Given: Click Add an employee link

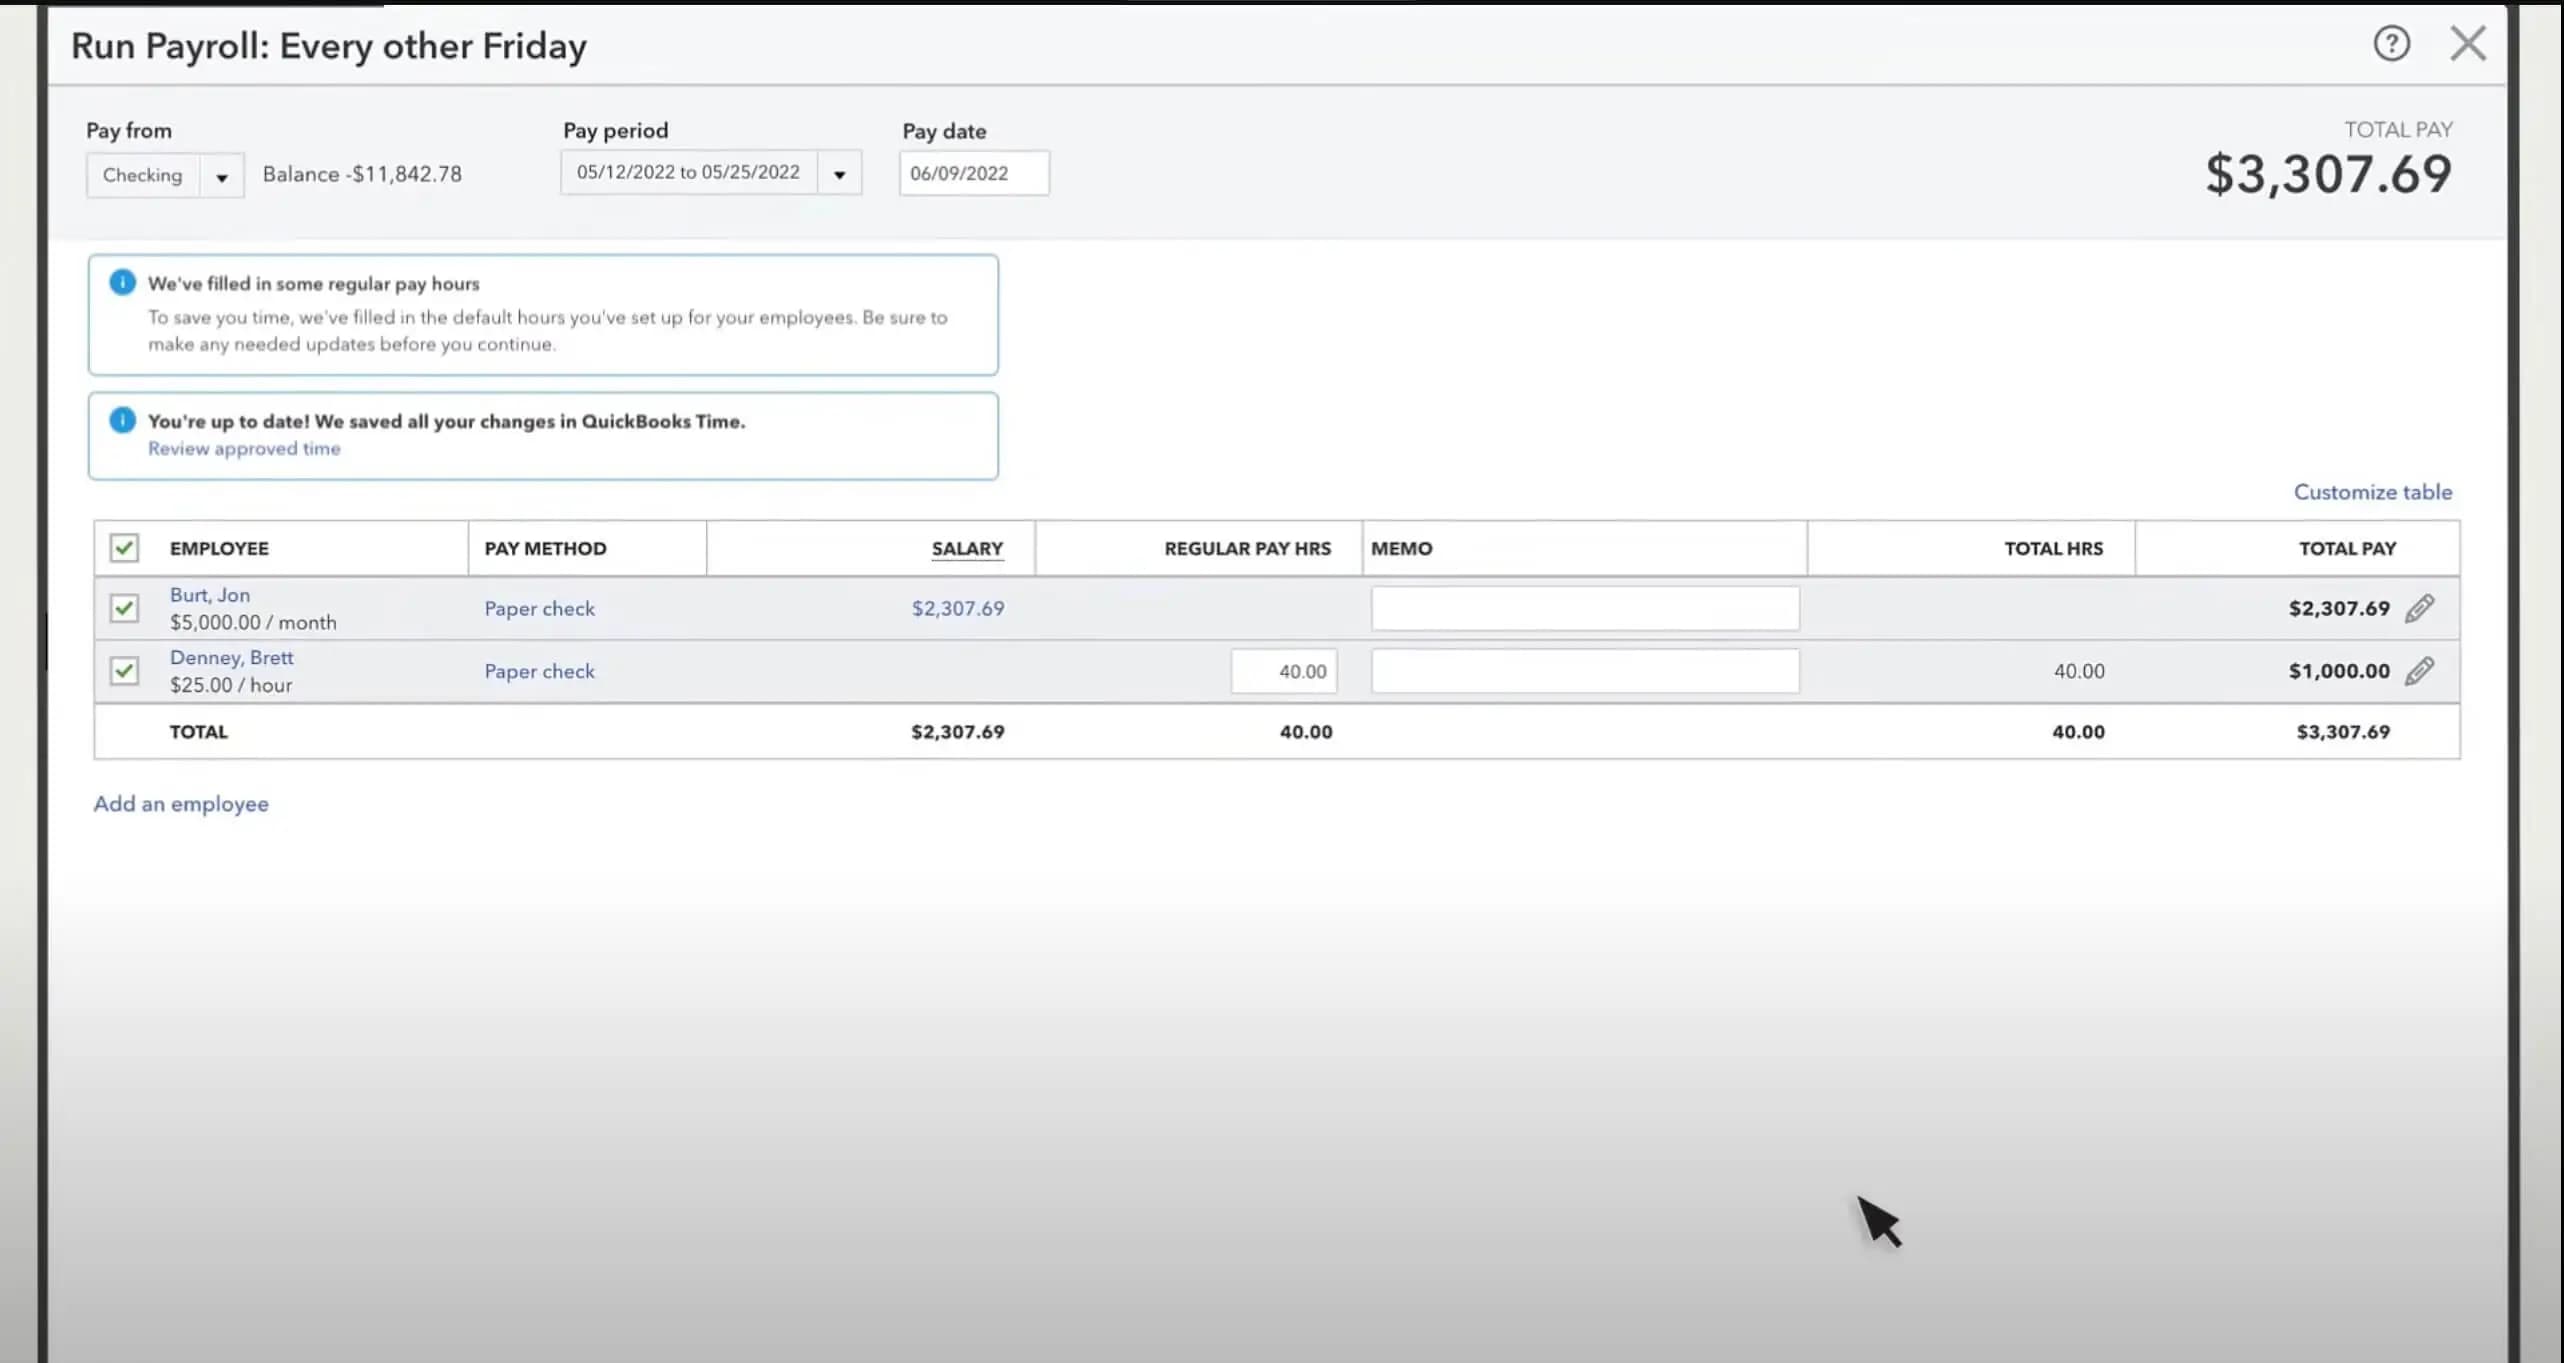Looking at the screenshot, I should 181,804.
